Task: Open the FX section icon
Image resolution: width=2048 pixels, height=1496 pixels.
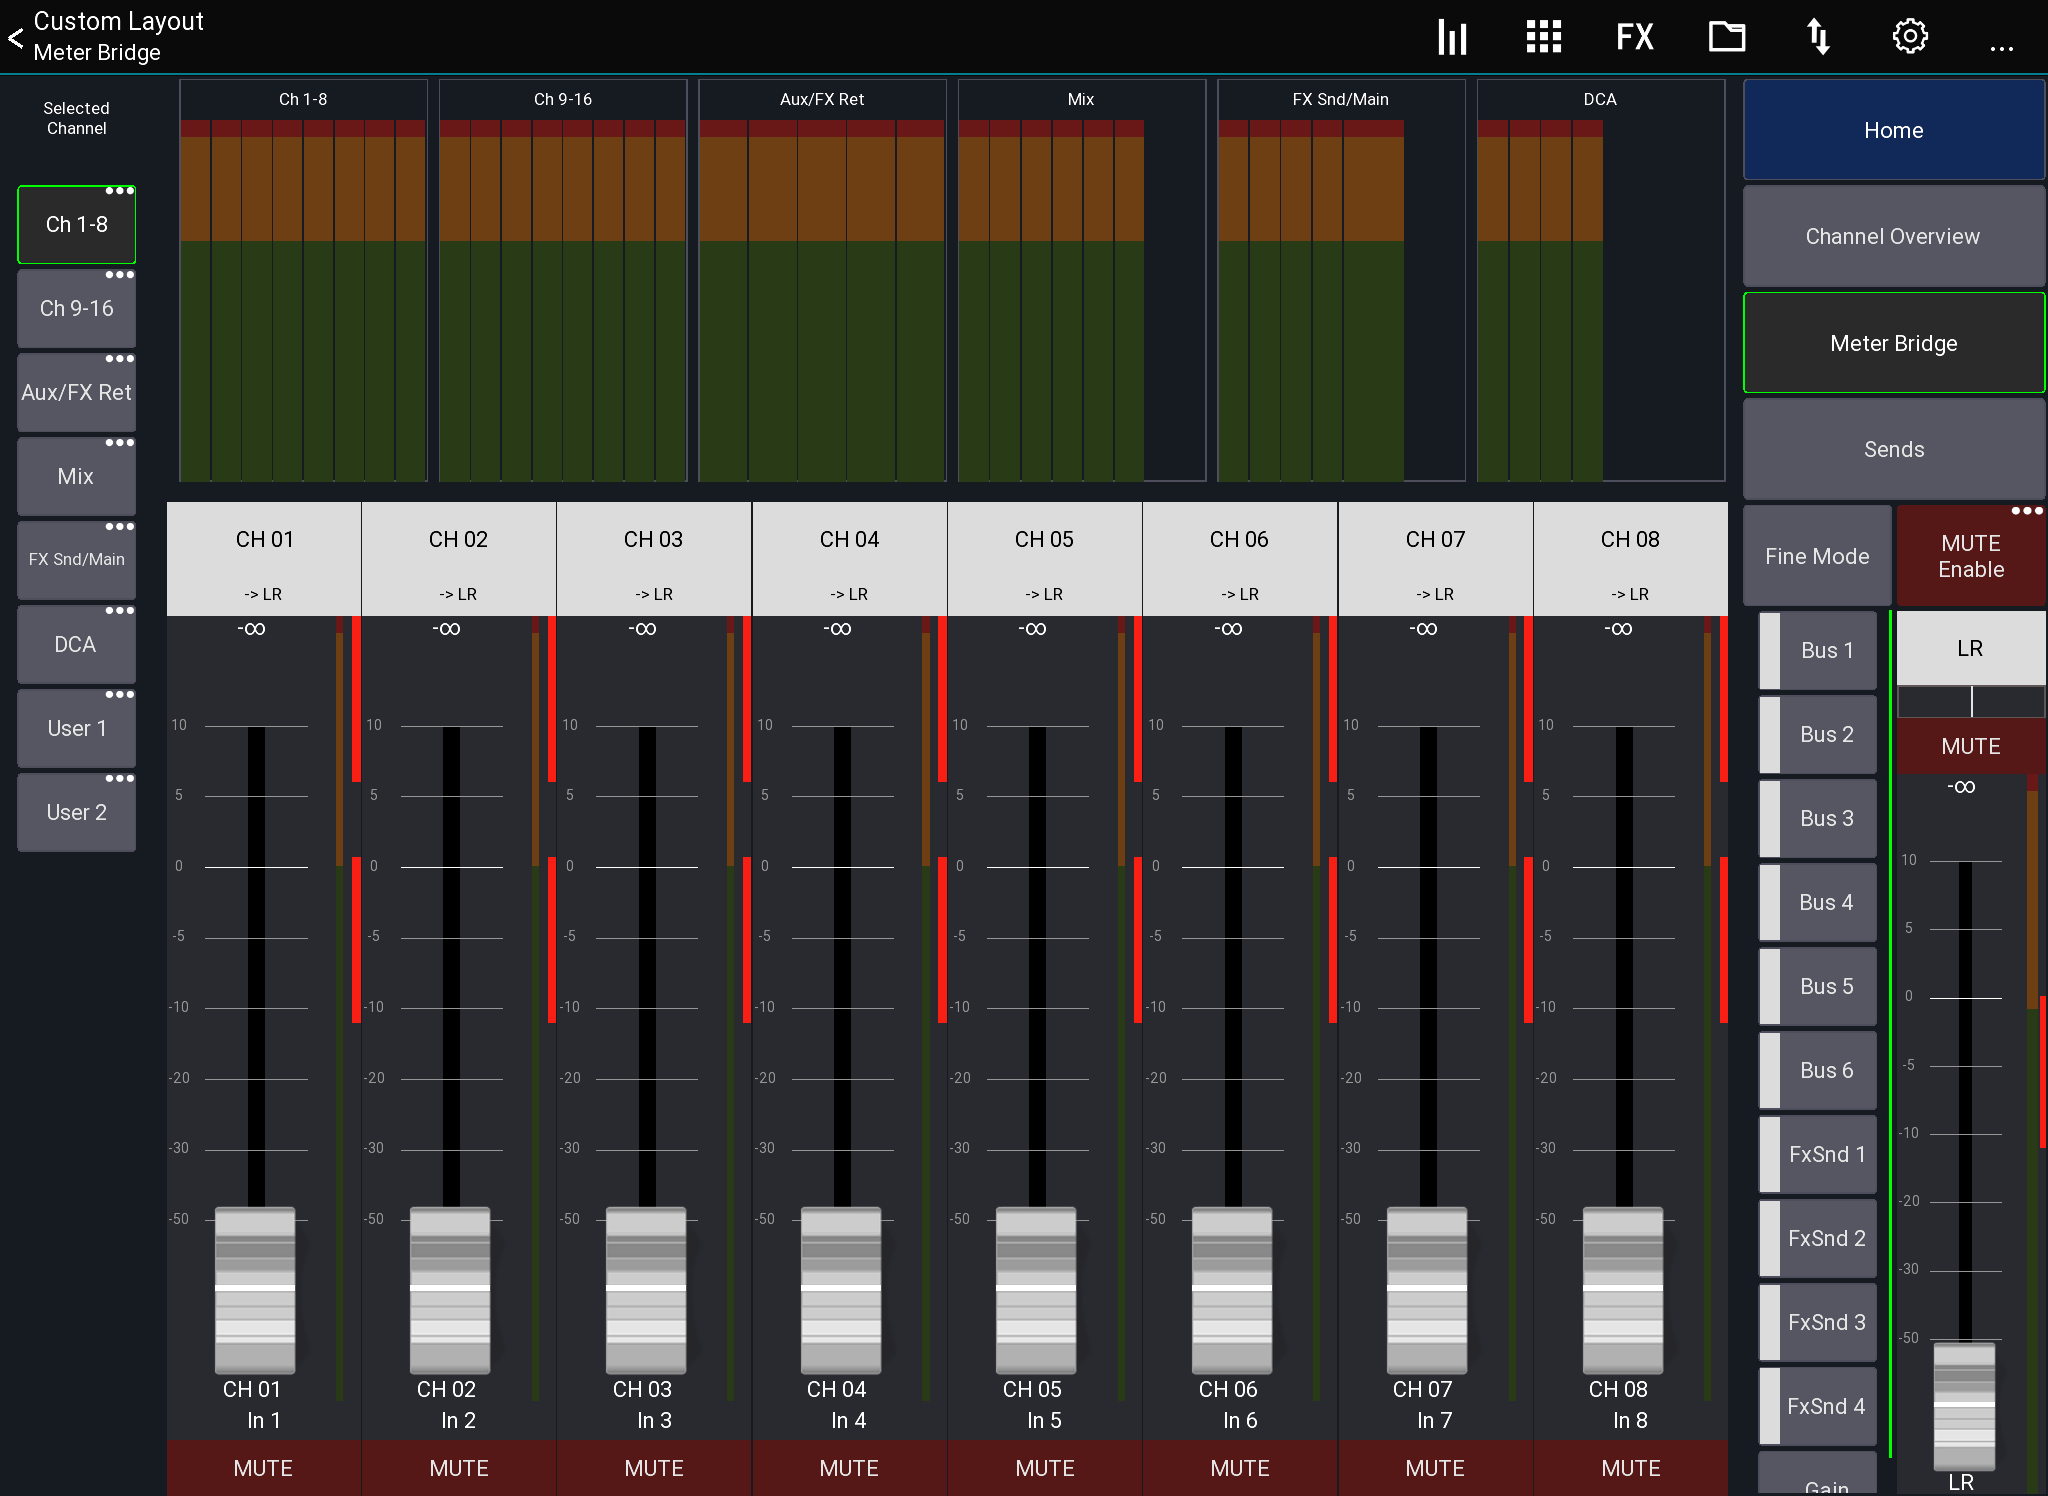Action: [x=1635, y=37]
